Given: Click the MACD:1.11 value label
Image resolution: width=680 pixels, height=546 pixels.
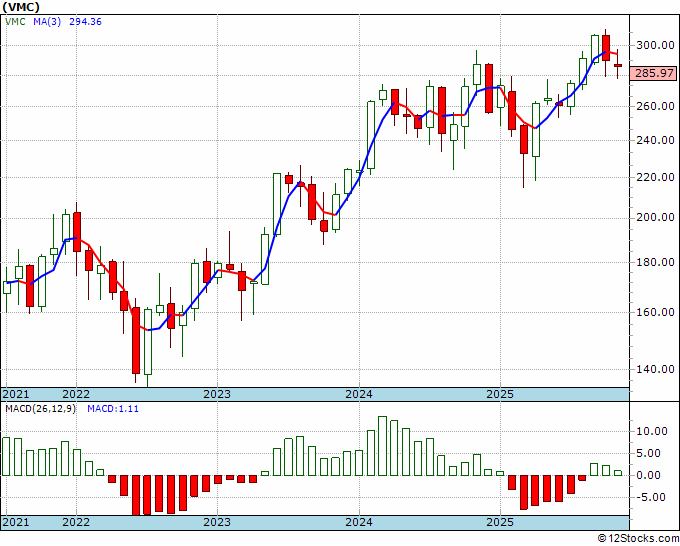Looking at the screenshot, I should [113, 409].
